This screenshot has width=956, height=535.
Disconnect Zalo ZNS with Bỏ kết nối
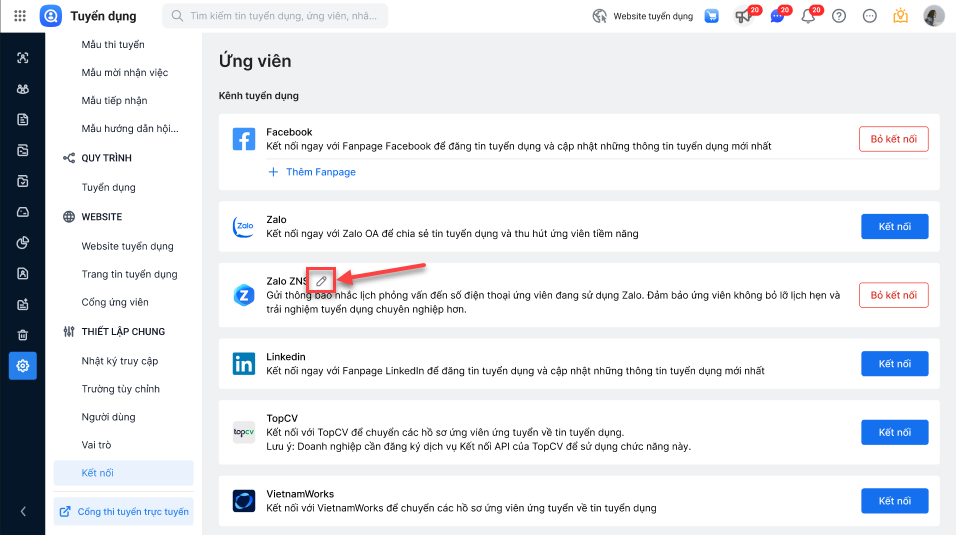point(894,295)
